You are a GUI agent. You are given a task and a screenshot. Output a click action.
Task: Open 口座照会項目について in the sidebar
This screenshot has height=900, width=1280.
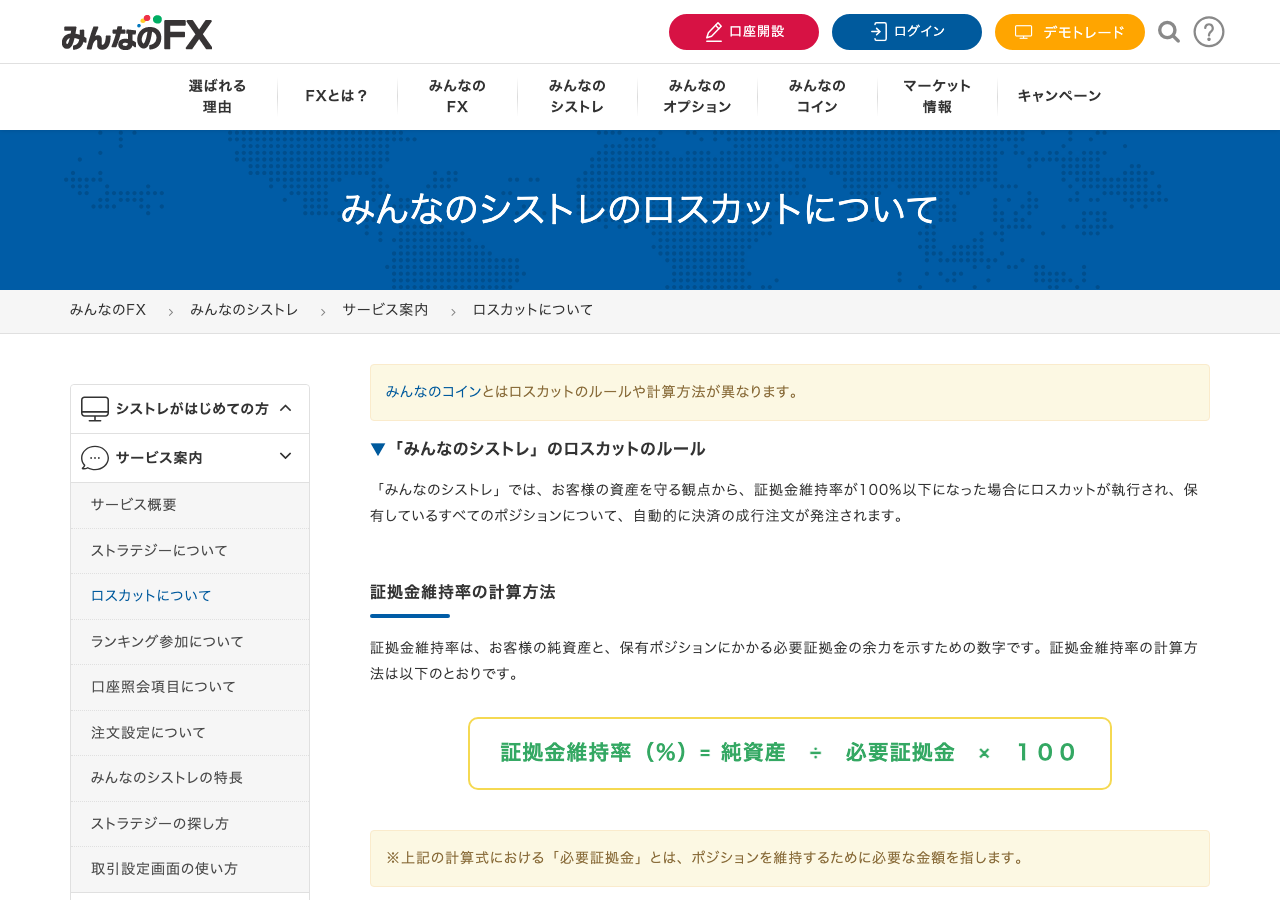pyautogui.click(x=190, y=687)
